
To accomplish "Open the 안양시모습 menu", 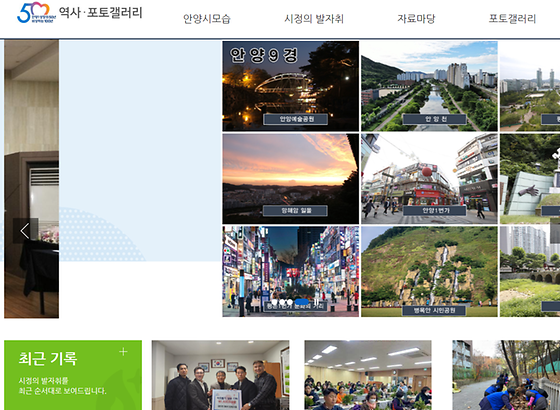I will pos(207,19).
